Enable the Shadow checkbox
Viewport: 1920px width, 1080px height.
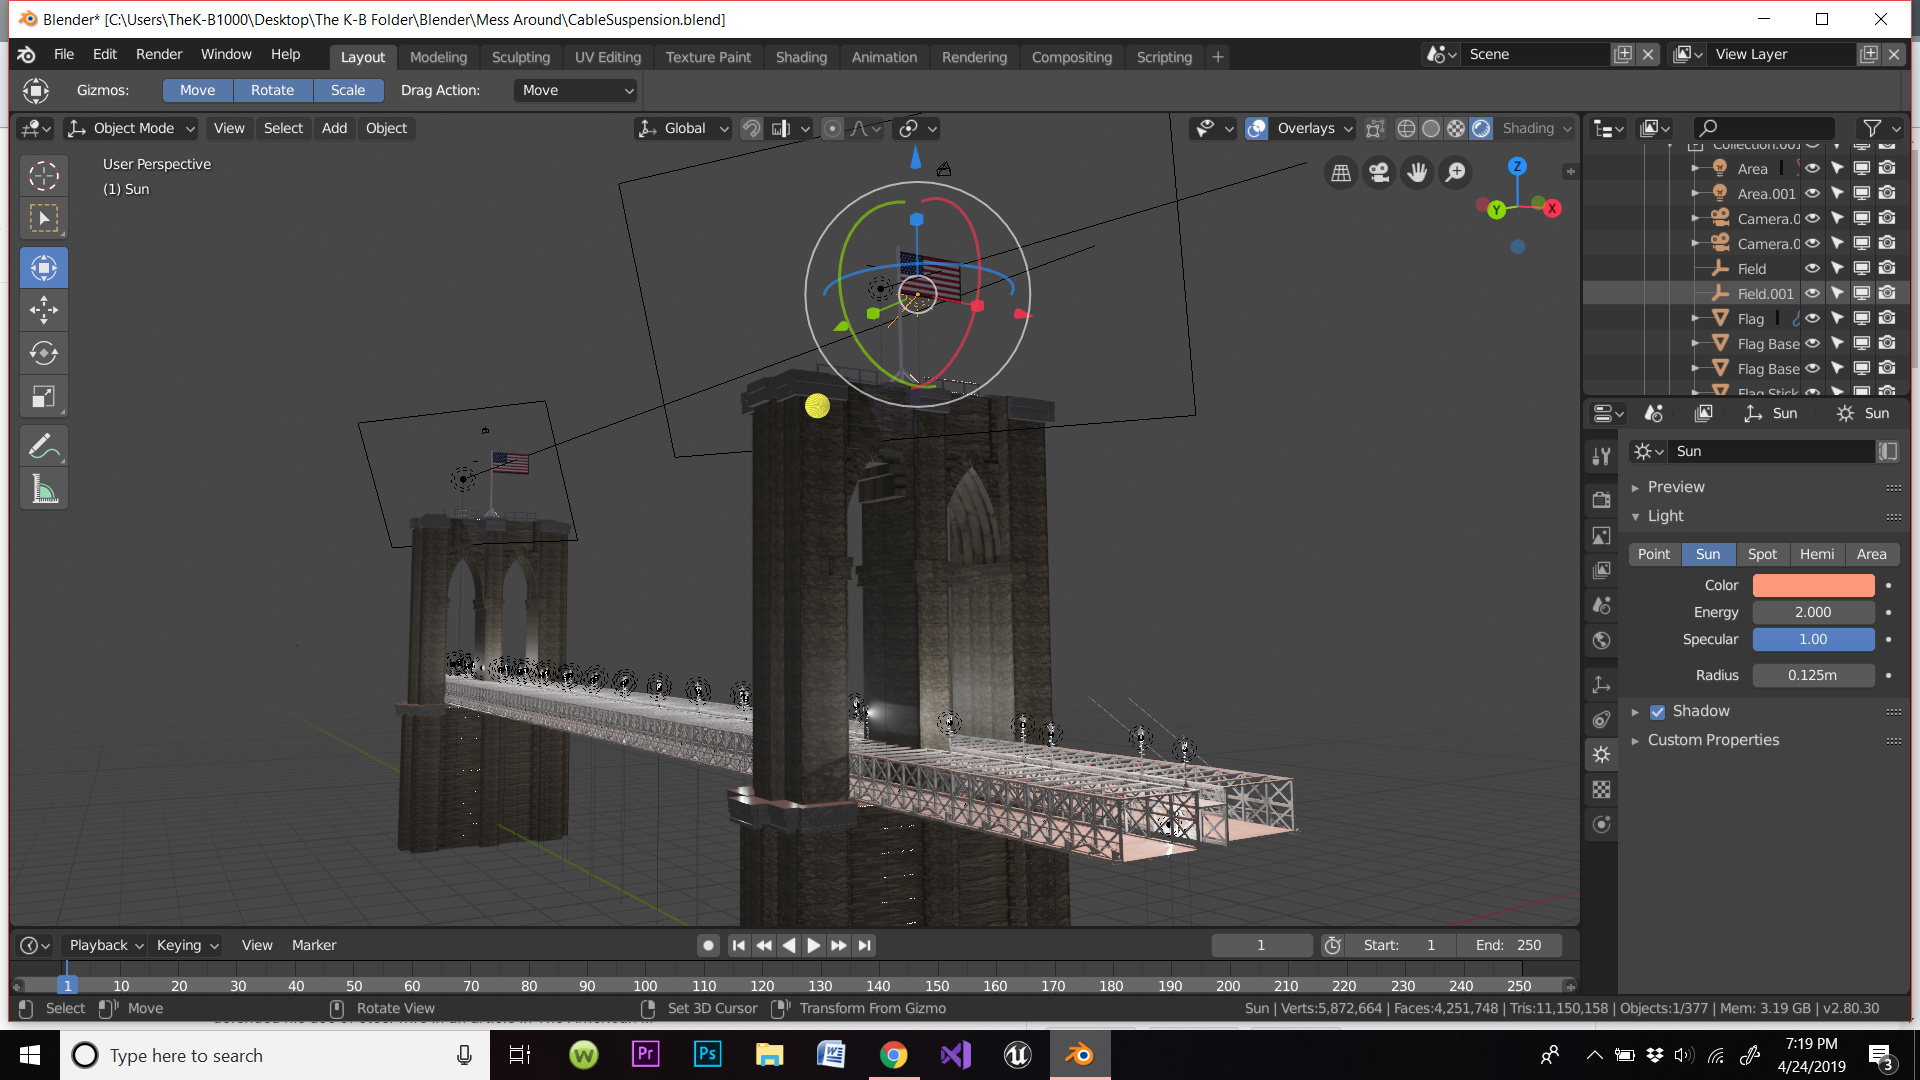coord(1658,712)
